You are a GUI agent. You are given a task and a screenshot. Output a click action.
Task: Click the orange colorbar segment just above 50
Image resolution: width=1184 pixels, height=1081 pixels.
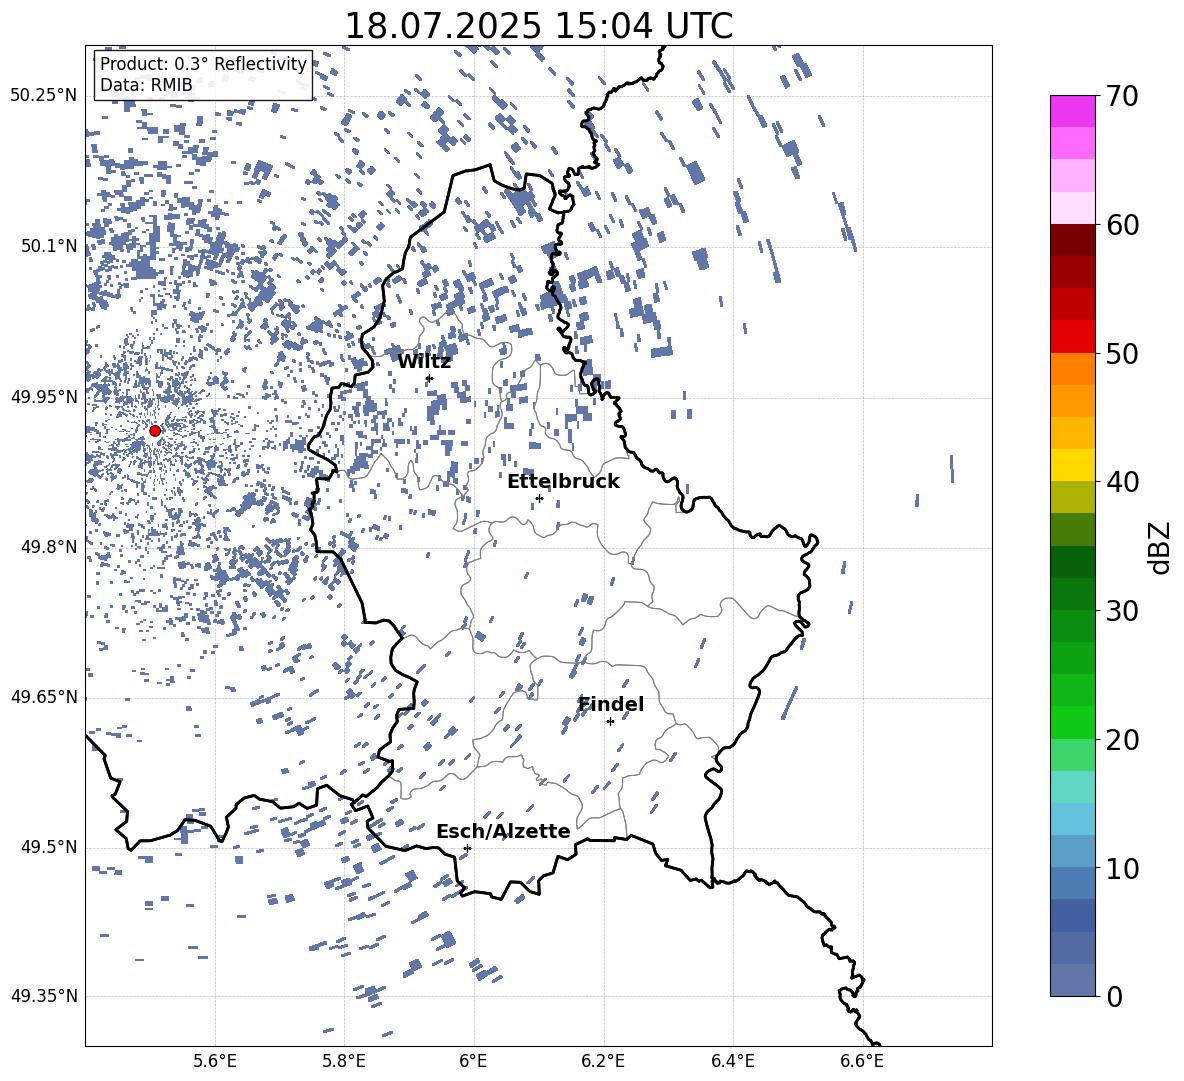coord(1072,369)
